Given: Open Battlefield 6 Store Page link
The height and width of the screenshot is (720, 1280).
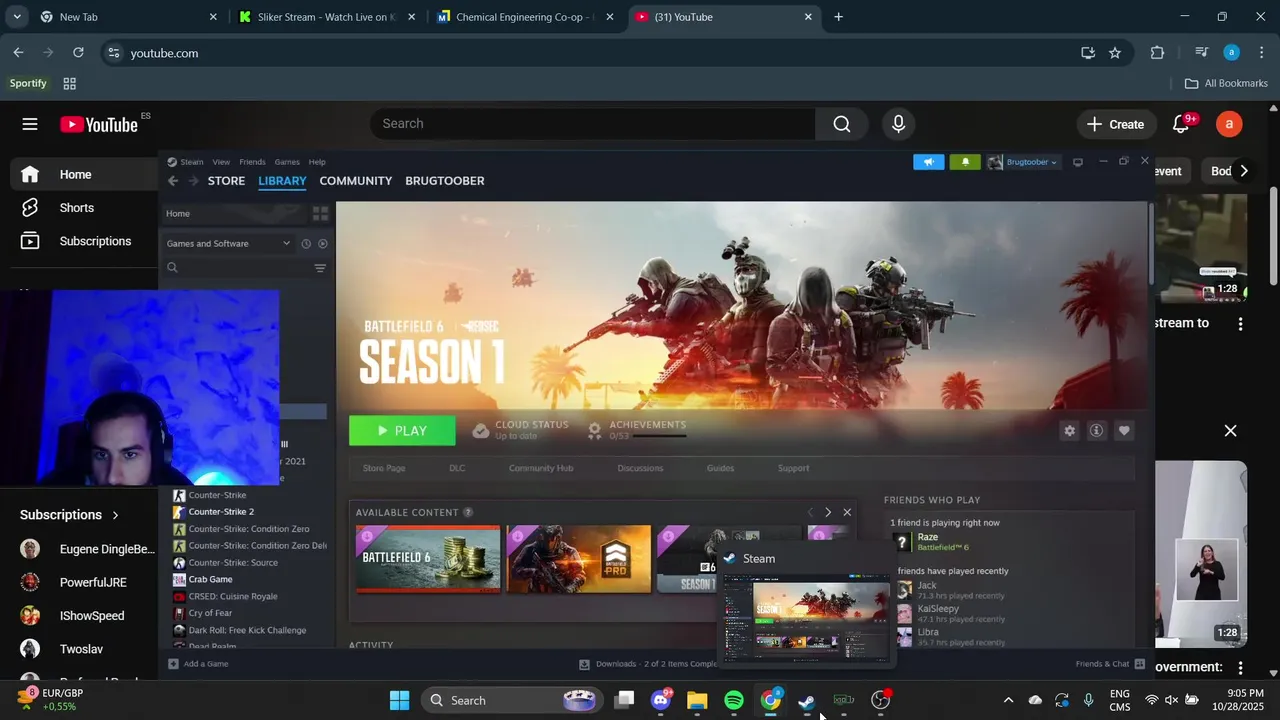Looking at the screenshot, I should pyautogui.click(x=384, y=468).
